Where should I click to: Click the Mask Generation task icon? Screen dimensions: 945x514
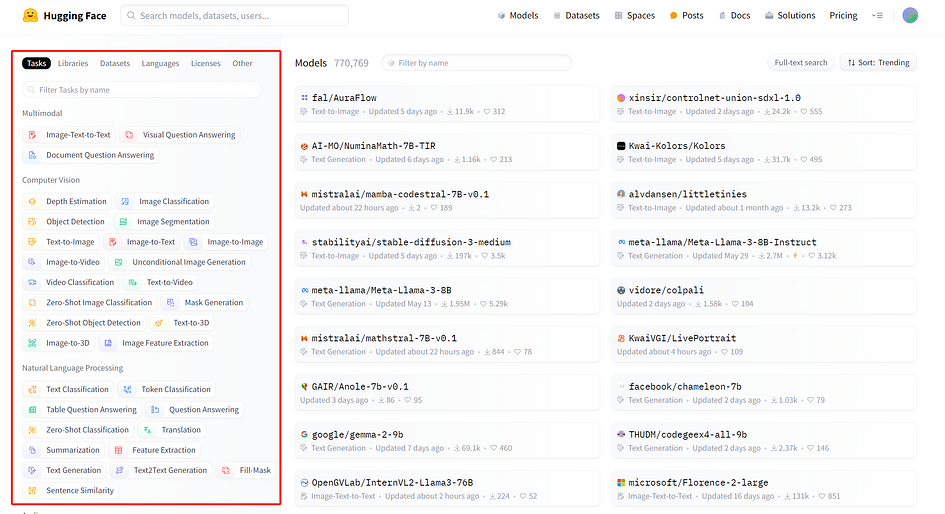pos(171,302)
